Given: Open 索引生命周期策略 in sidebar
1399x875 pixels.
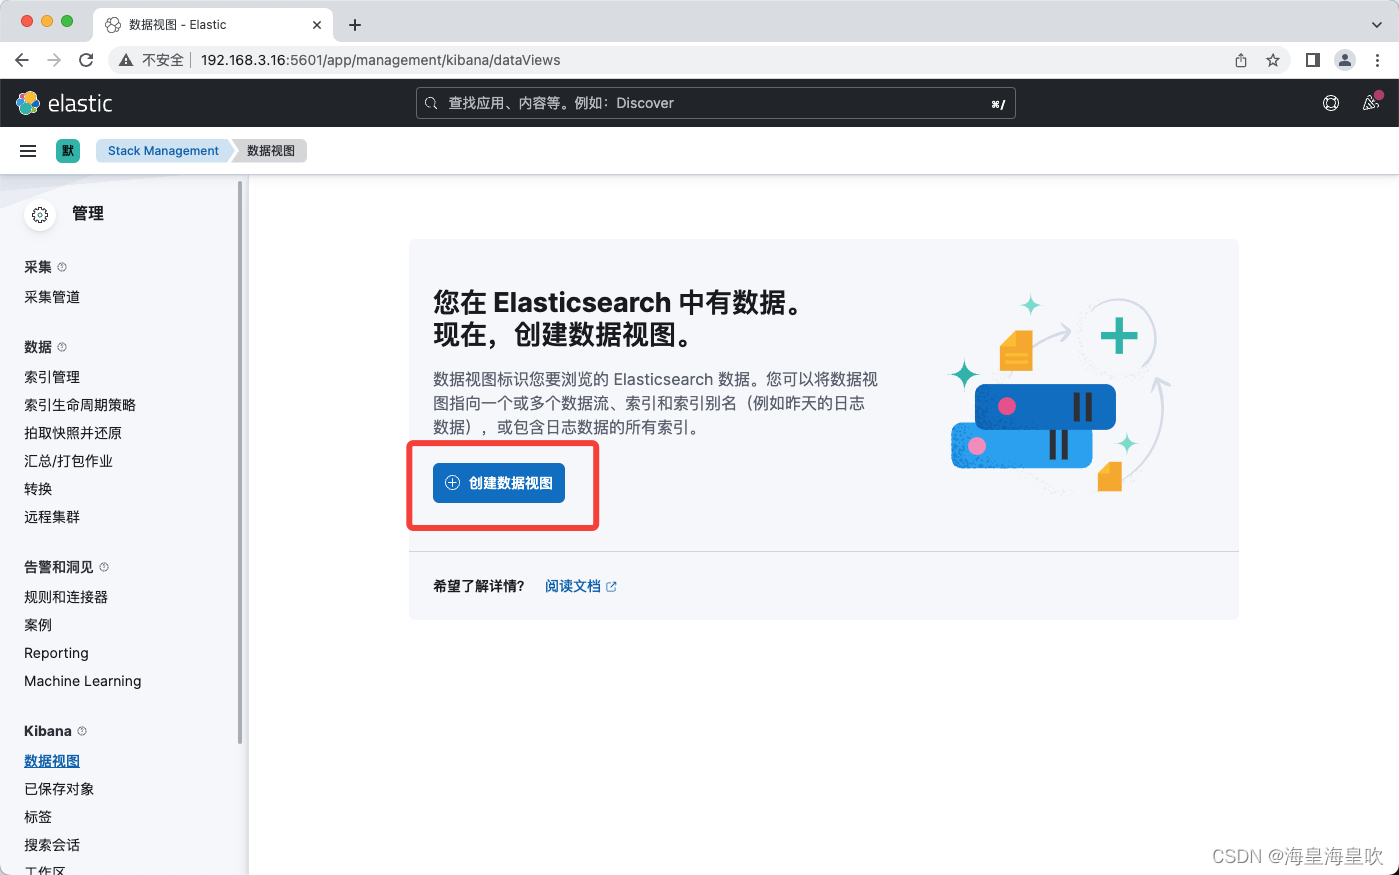Looking at the screenshot, I should pos(80,405).
